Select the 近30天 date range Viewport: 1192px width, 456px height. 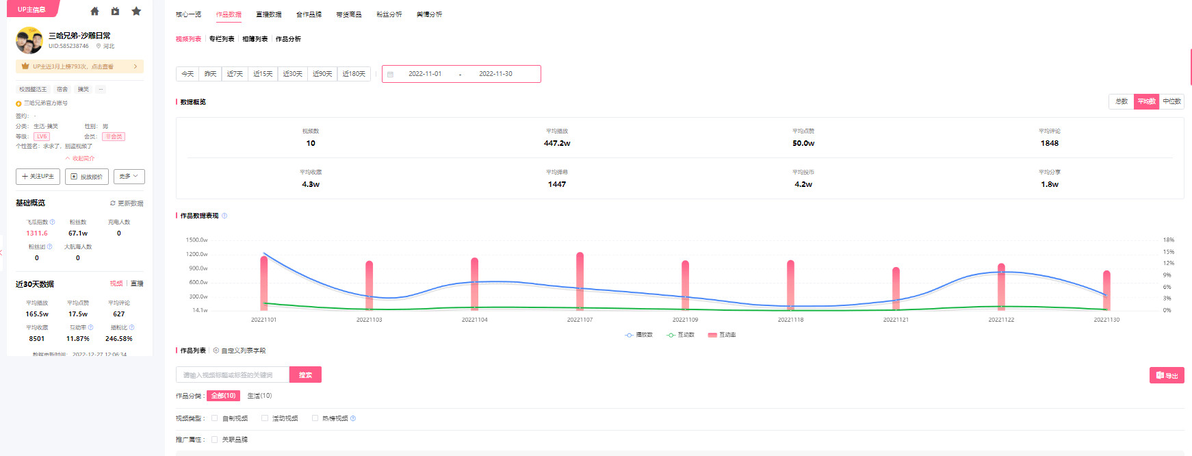(x=293, y=74)
